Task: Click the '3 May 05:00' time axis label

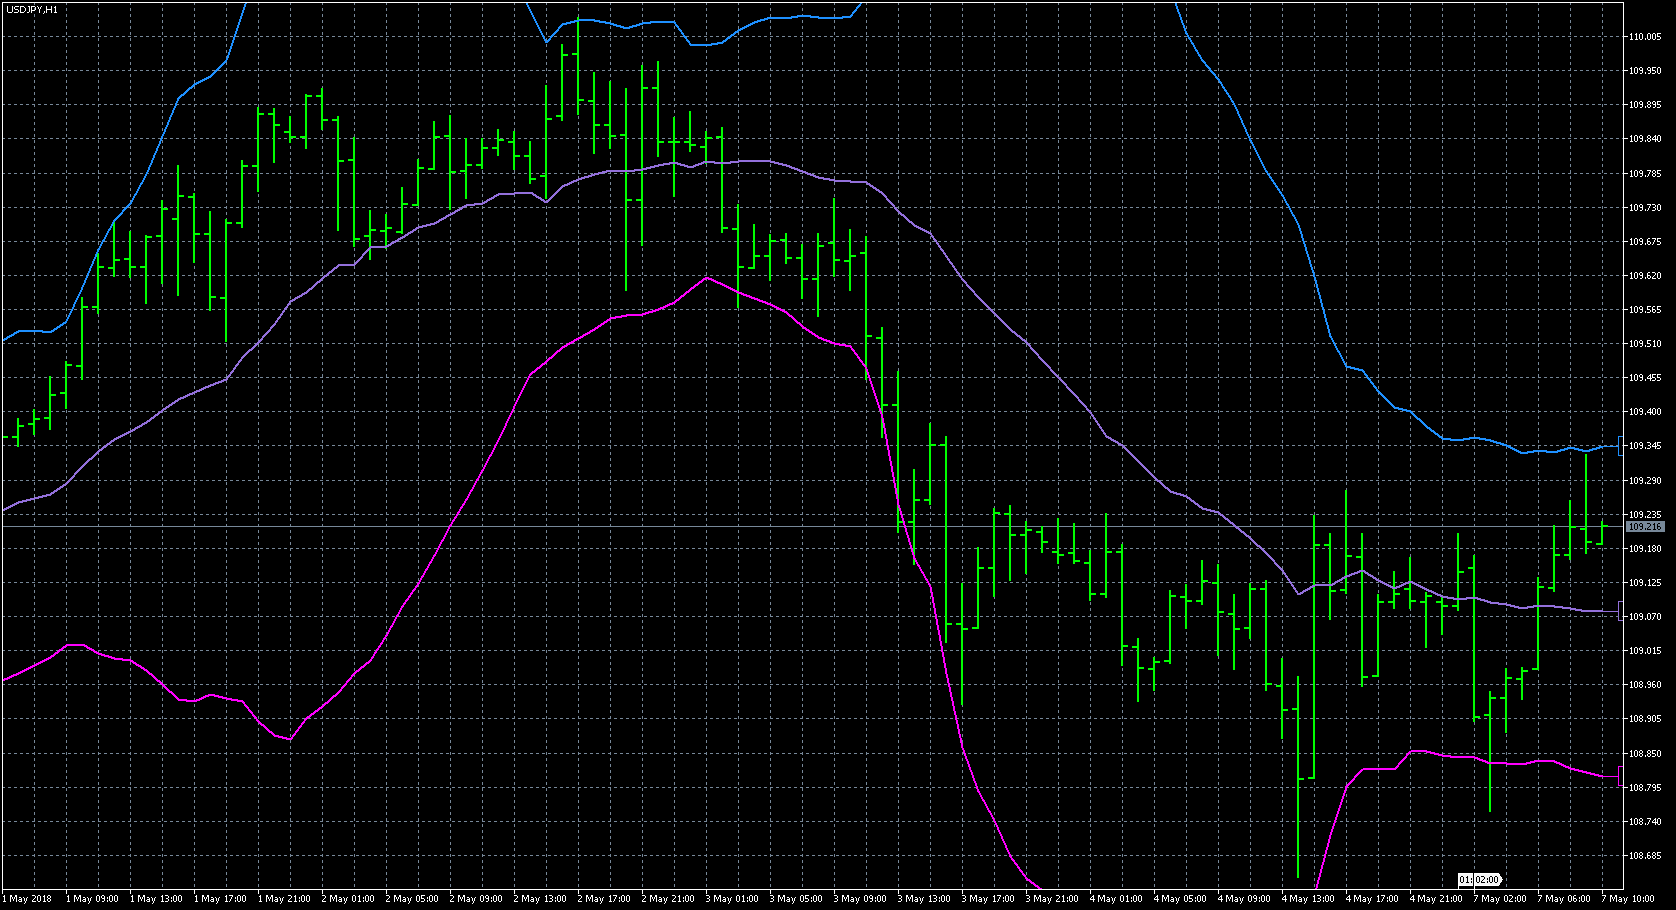Action: coord(796,899)
